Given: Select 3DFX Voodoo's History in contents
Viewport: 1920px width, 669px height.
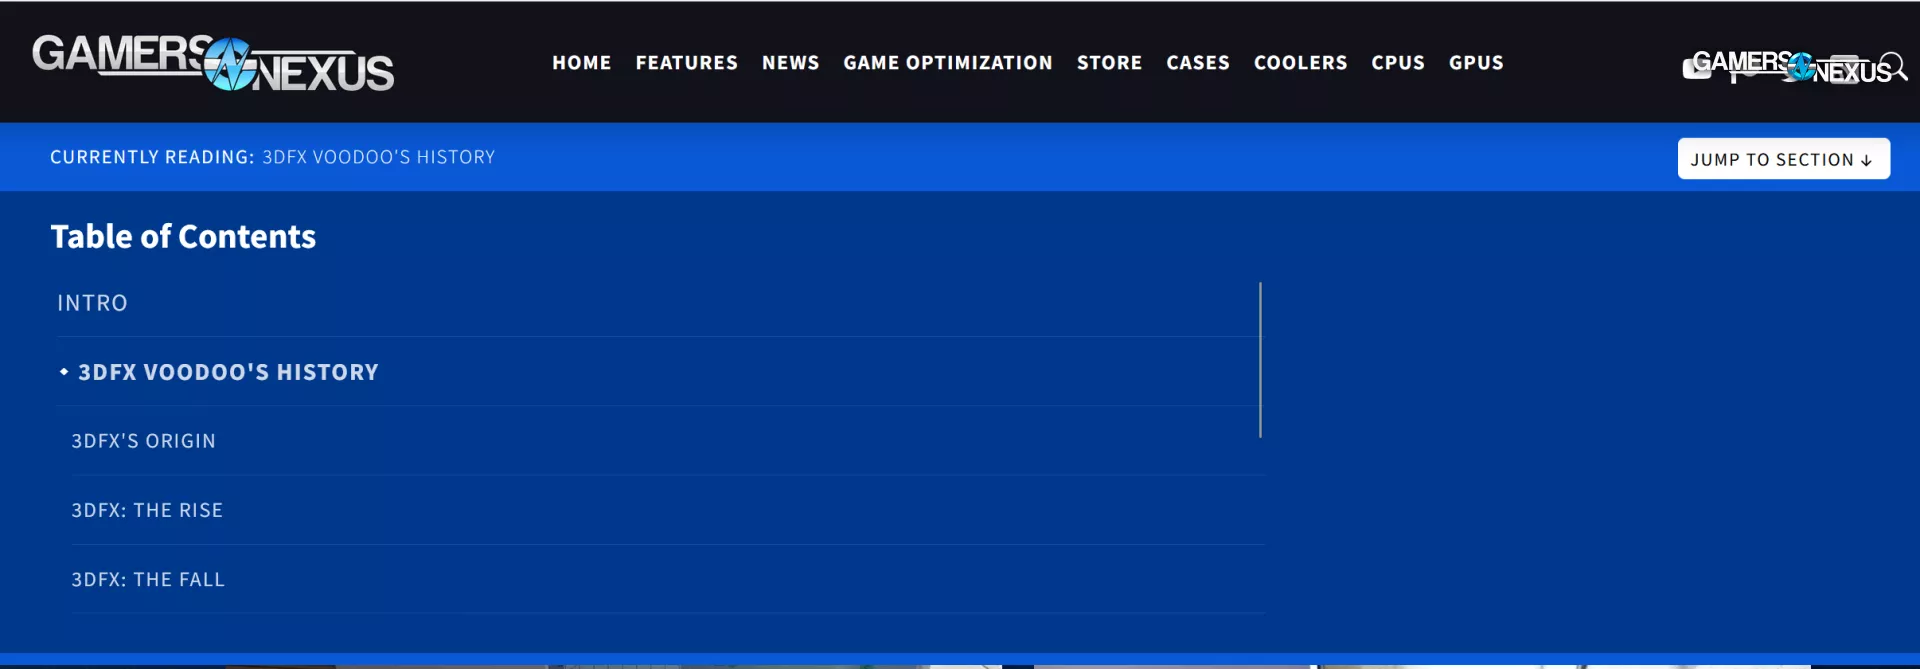Looking at the screenshot, I should coord(228,372).
